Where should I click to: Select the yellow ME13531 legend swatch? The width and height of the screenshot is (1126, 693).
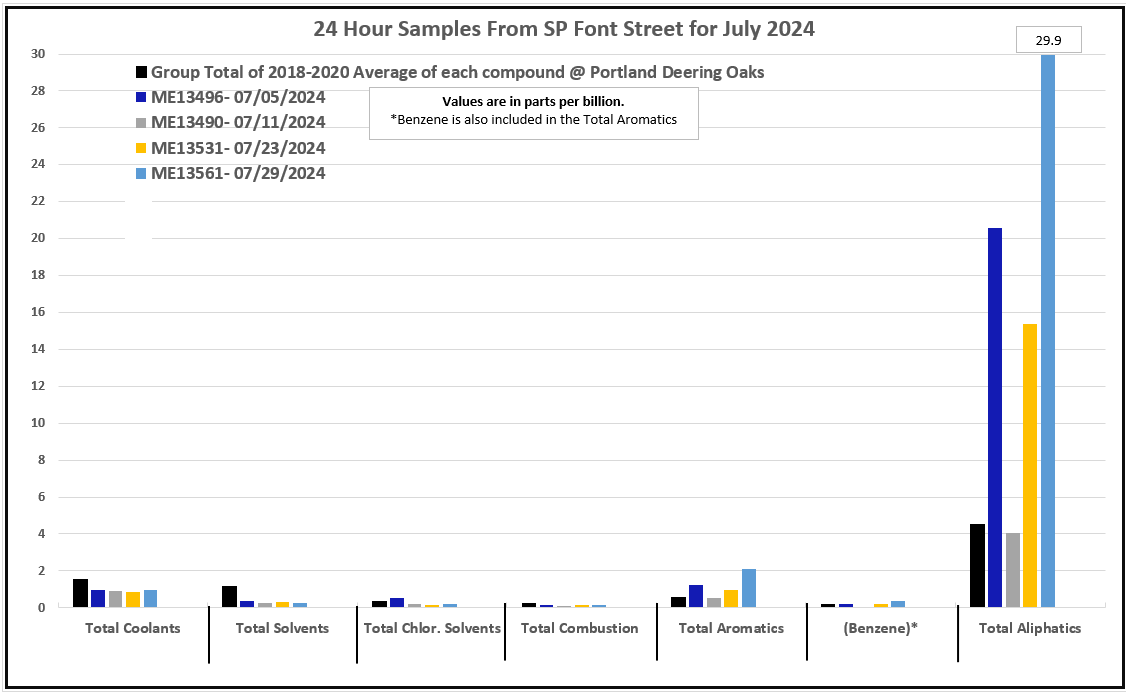click(x=142, y=148)
